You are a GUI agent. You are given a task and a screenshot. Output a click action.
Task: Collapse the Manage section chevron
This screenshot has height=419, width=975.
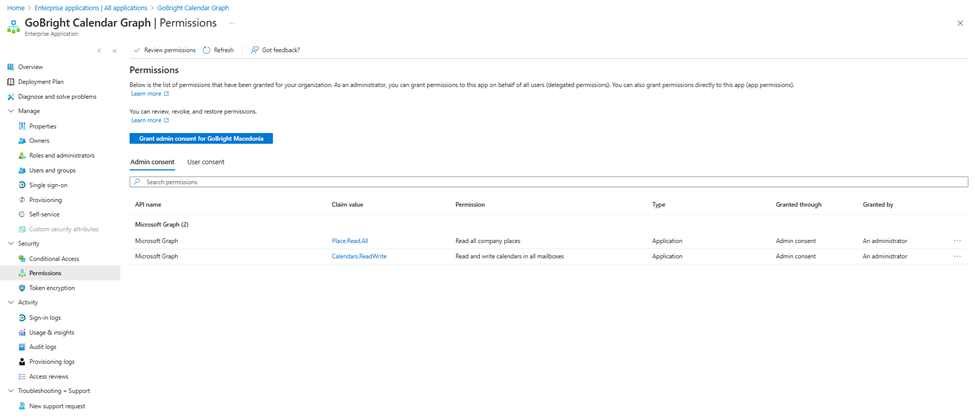(11, 111)
